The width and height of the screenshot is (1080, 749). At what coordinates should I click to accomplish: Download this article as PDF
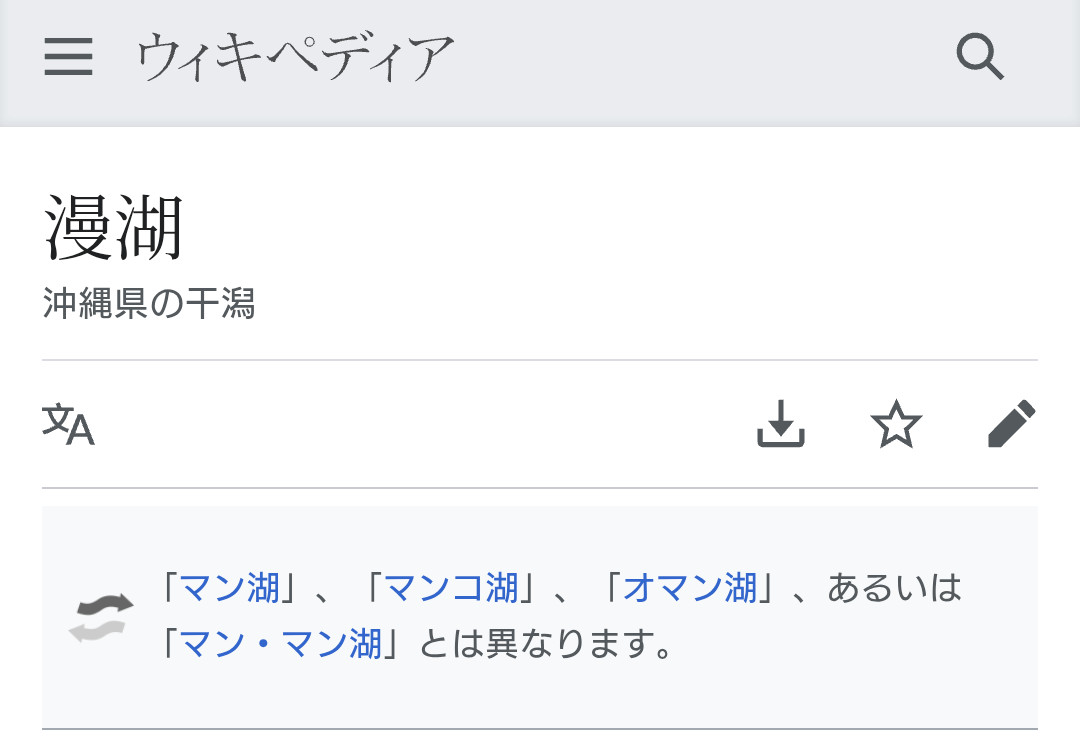pyautogui.click(x=780, y=425)
